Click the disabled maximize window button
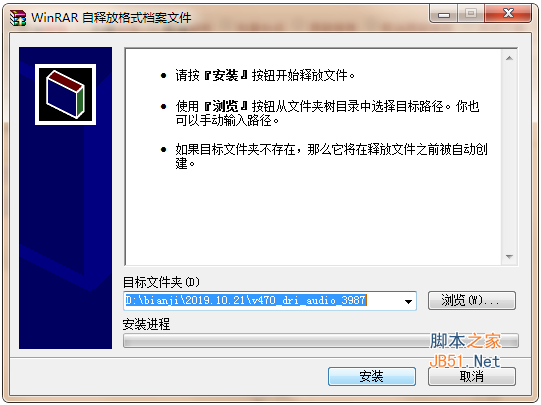 [x=471, y=14]
